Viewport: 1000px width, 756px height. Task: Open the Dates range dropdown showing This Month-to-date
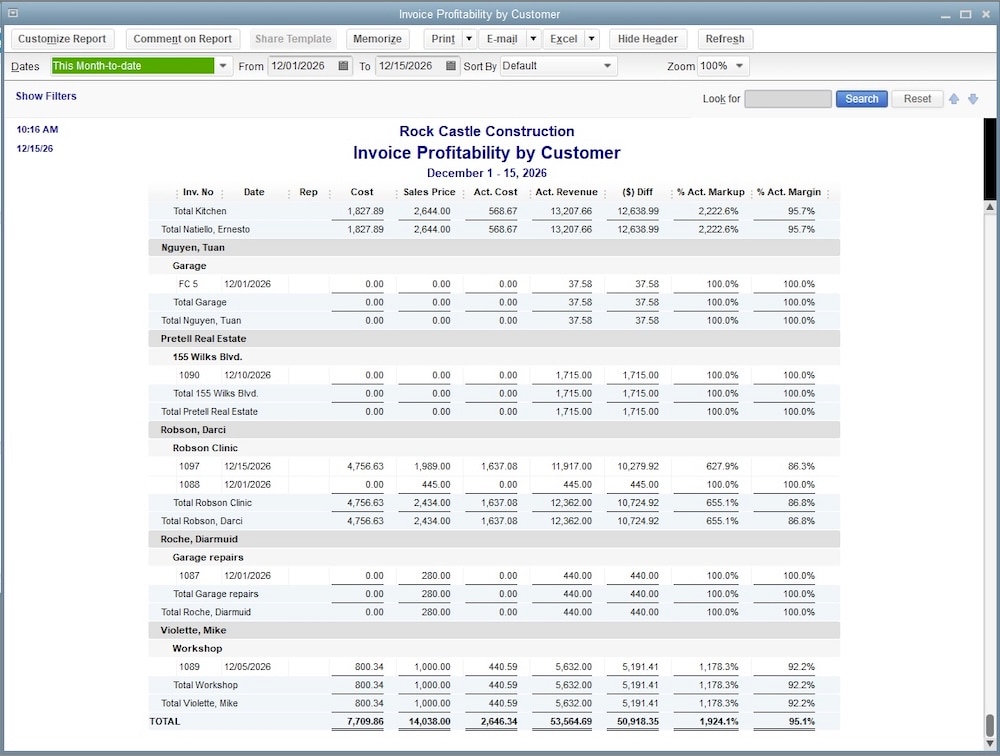click(x=224, y=66)
